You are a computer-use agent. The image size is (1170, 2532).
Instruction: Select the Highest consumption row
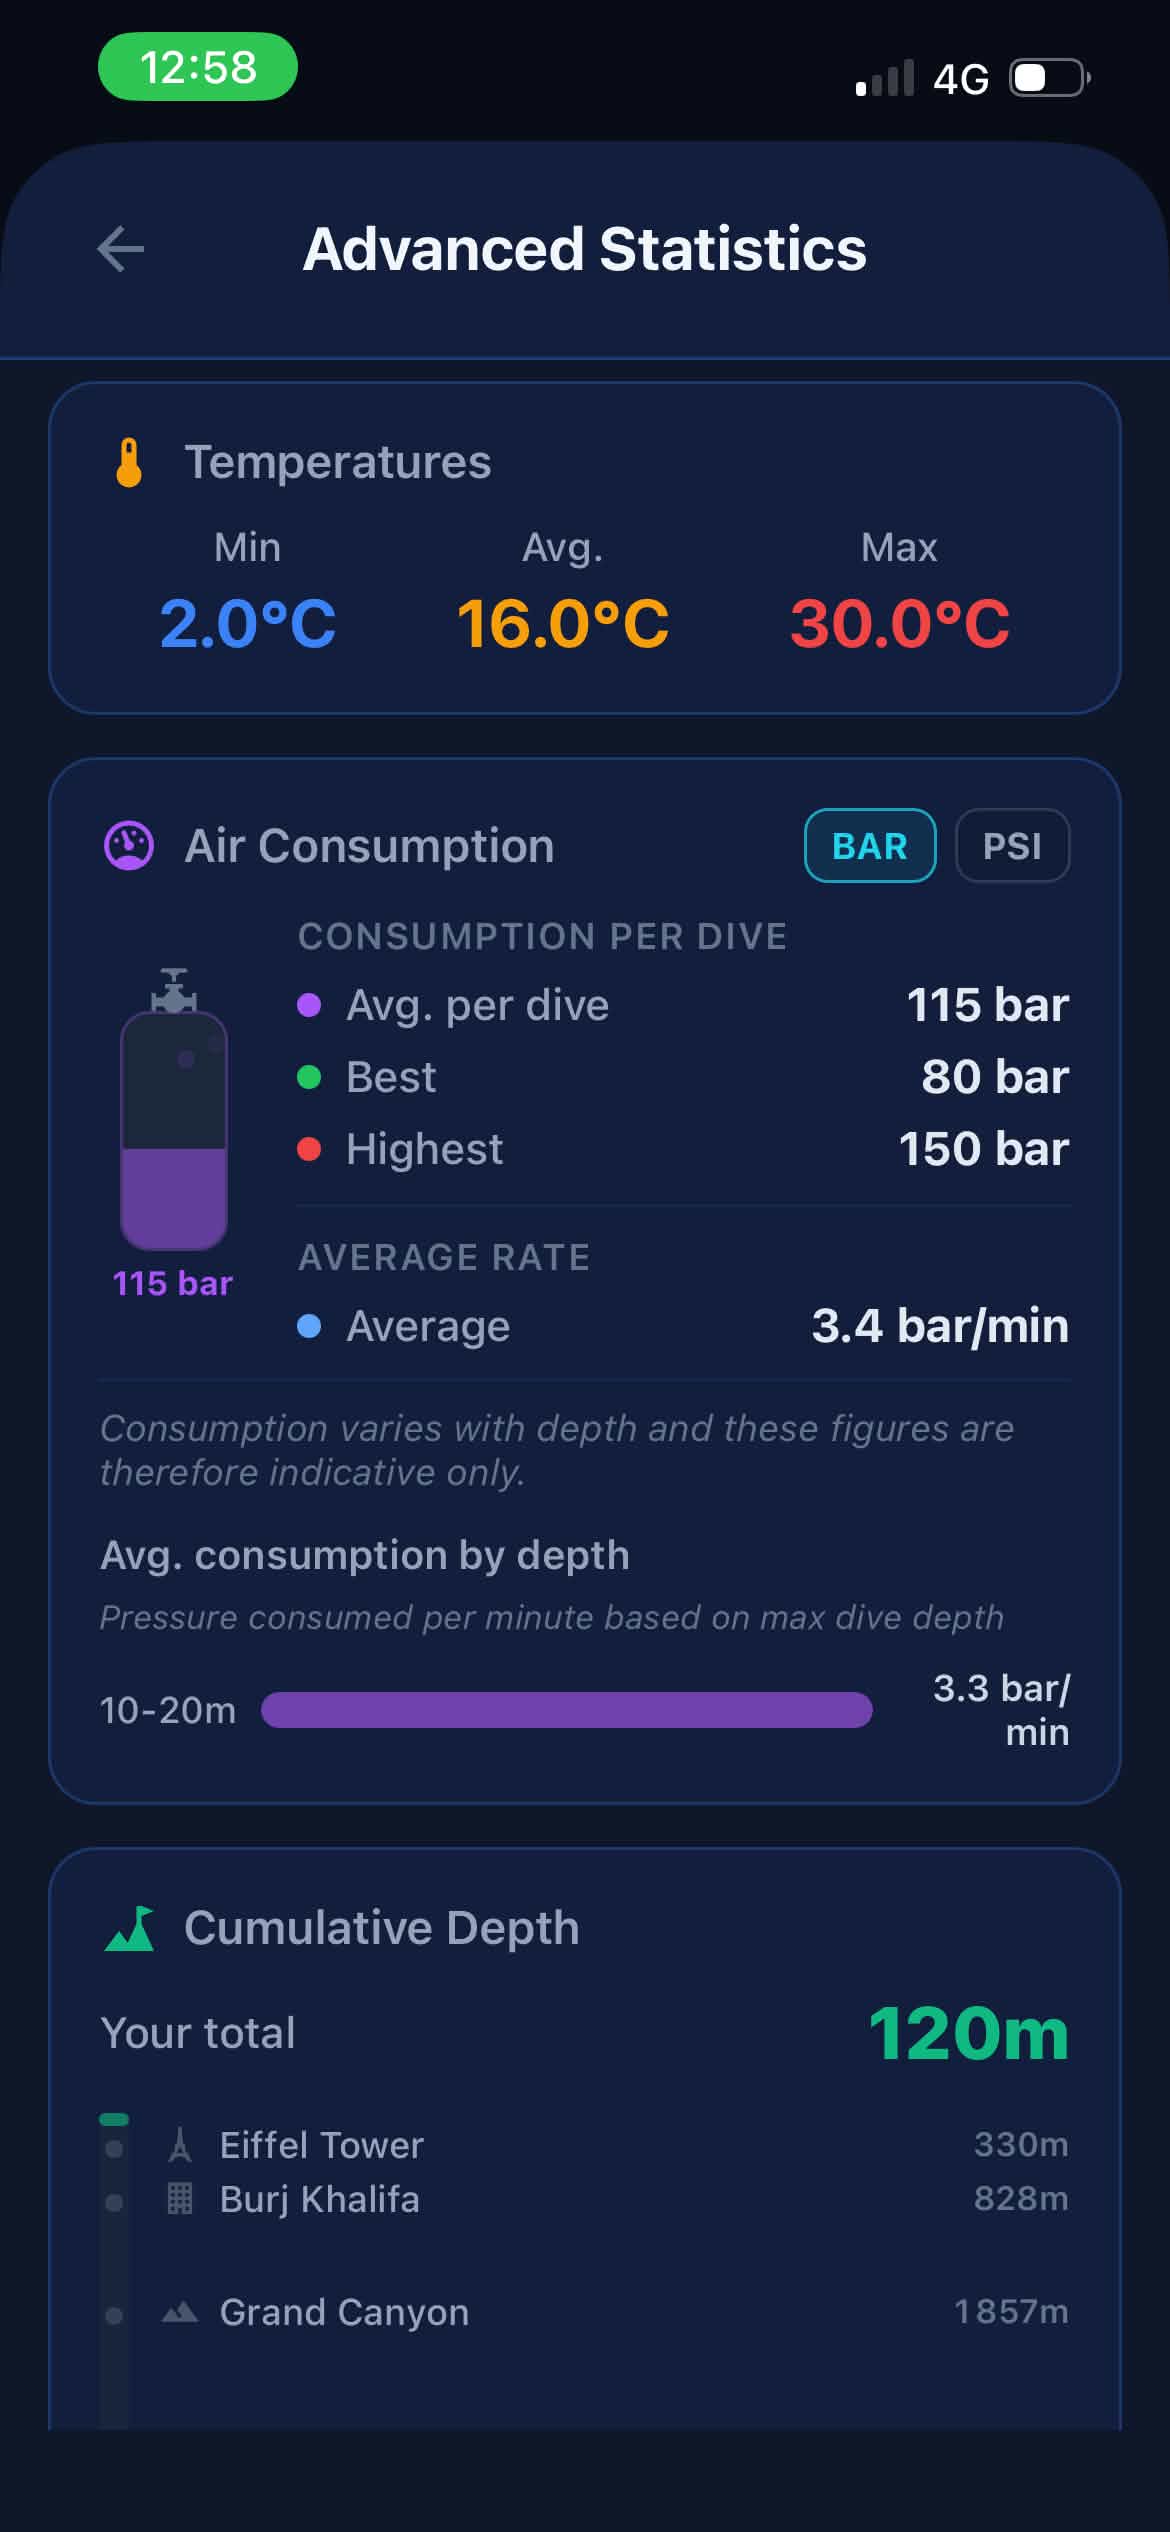click(x=683, y=1149)
